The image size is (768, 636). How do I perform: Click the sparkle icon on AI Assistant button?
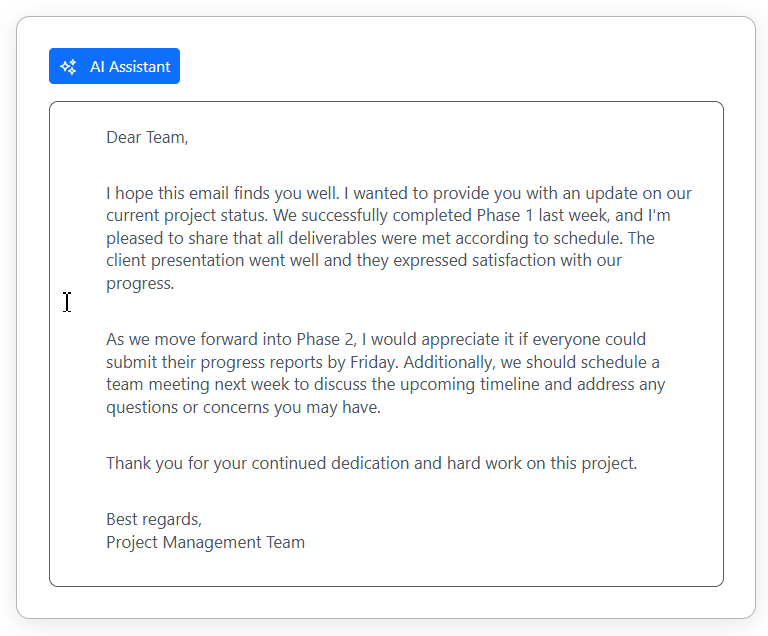pyautogui.click(x=68, y=67)
